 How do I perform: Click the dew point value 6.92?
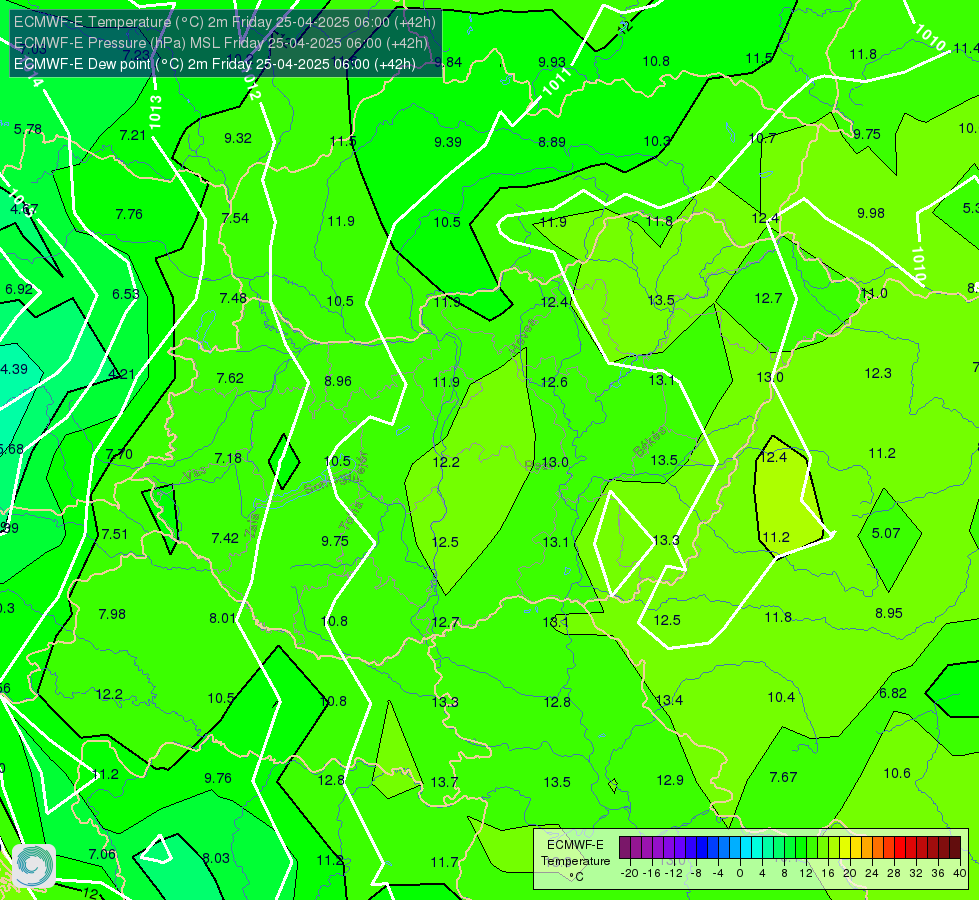(x=19, y=289)
